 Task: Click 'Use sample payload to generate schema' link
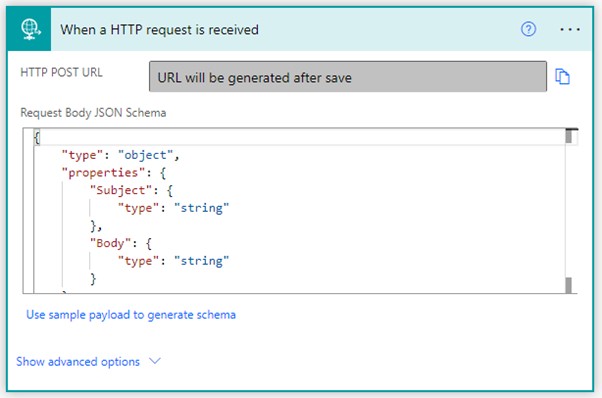pyautogui.click(x=131, y=315)
